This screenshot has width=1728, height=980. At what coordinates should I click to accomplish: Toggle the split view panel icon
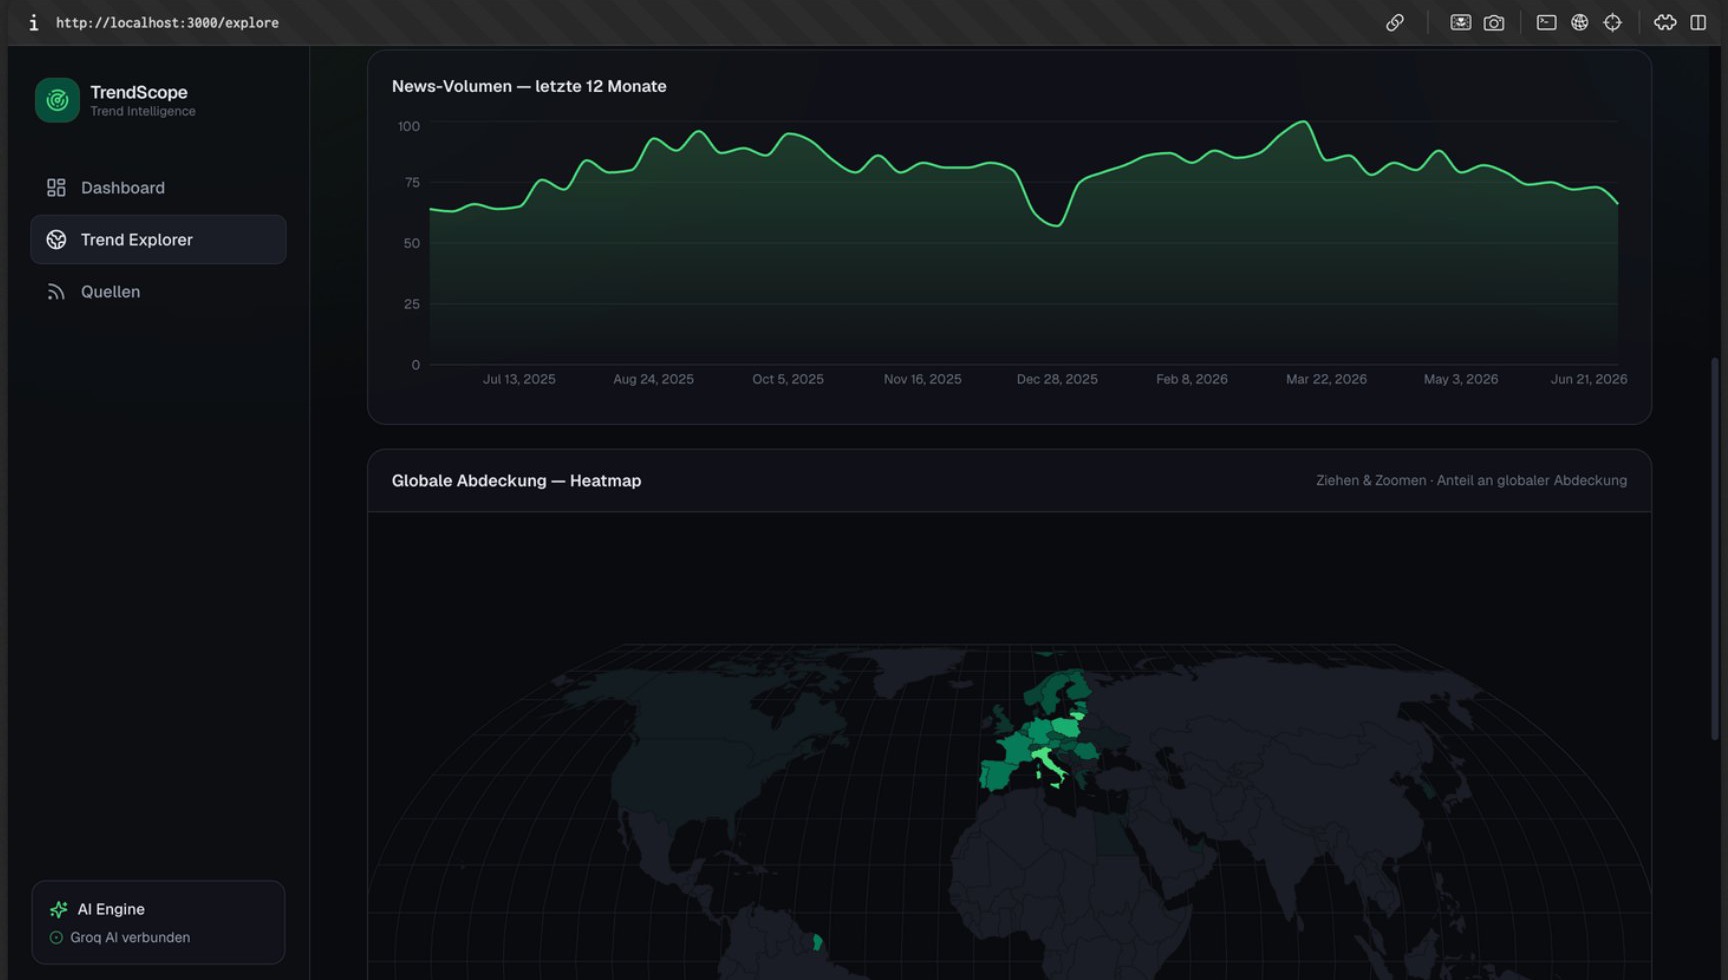[x=1698, y=22]
